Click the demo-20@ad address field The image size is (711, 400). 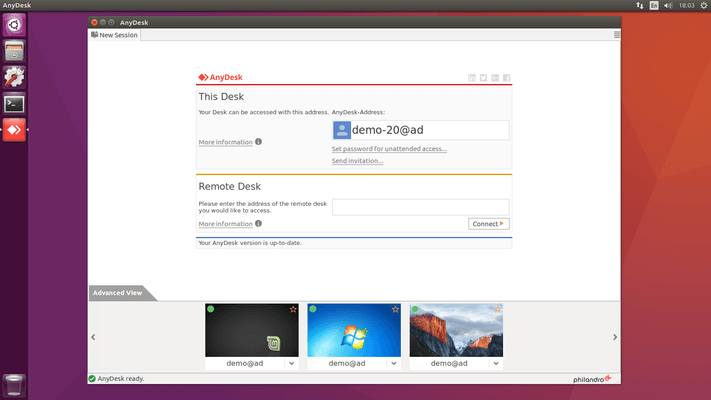click(x=420, y=130)
